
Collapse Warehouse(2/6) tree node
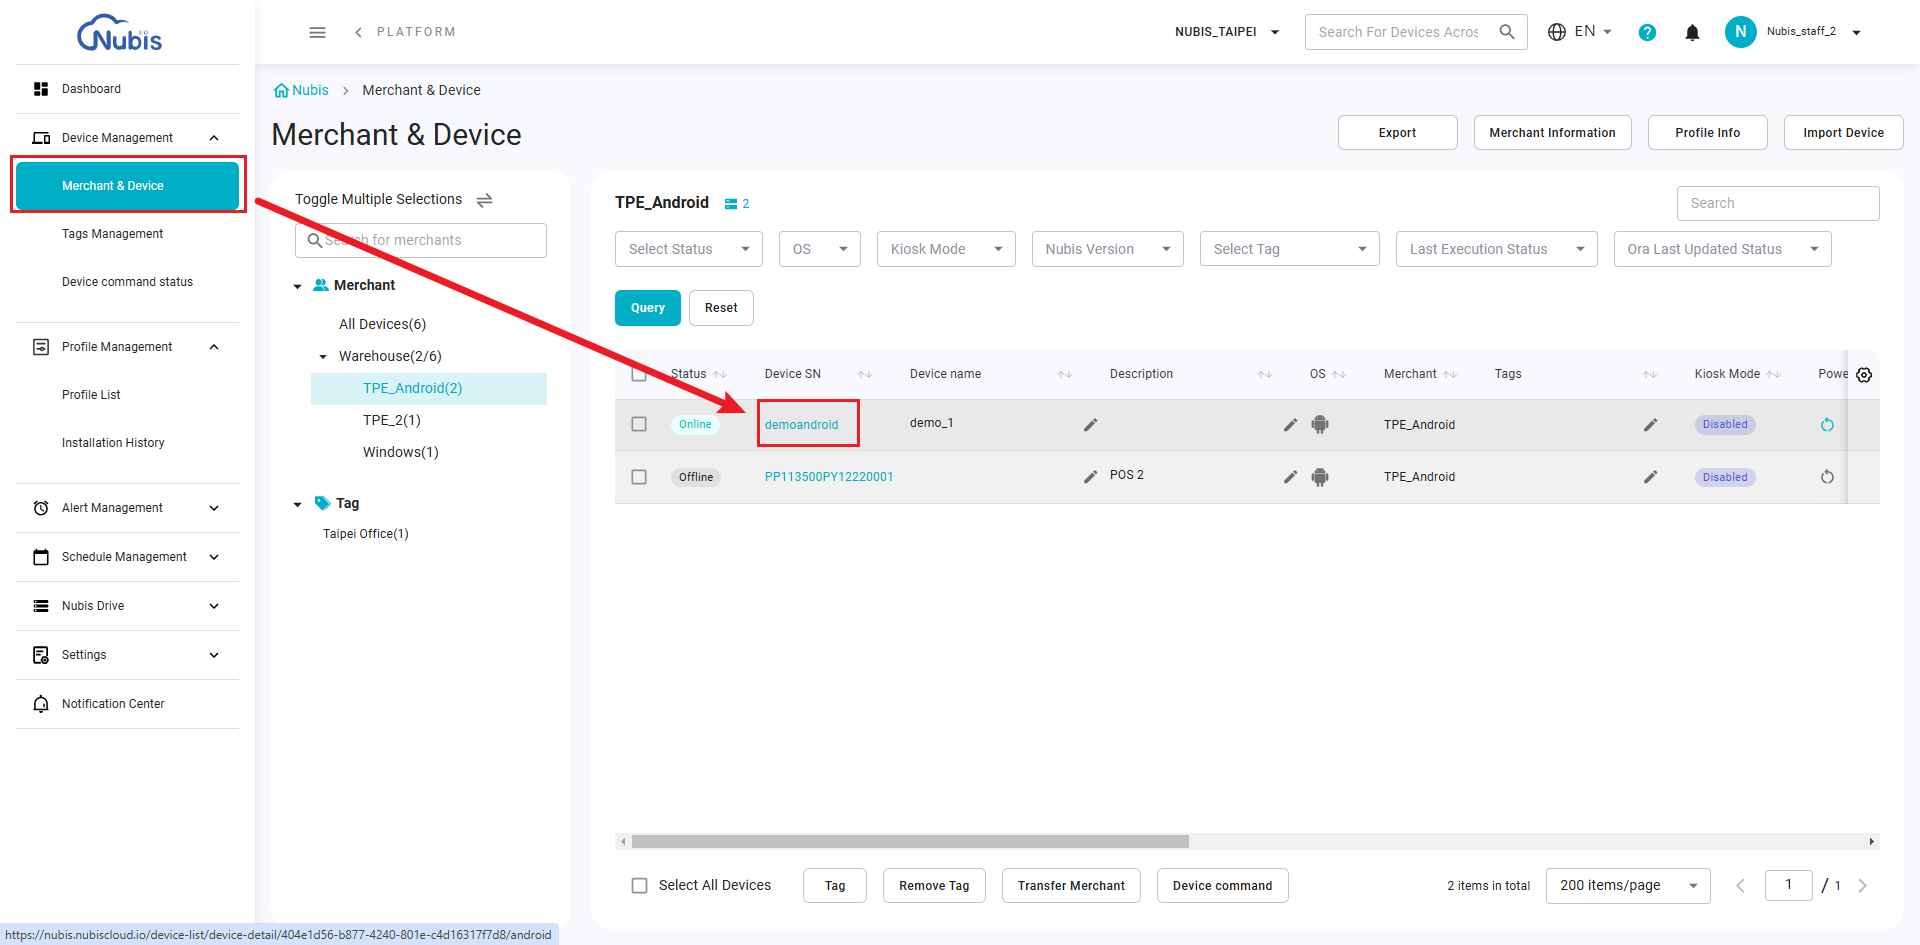(x=323, y=357)
